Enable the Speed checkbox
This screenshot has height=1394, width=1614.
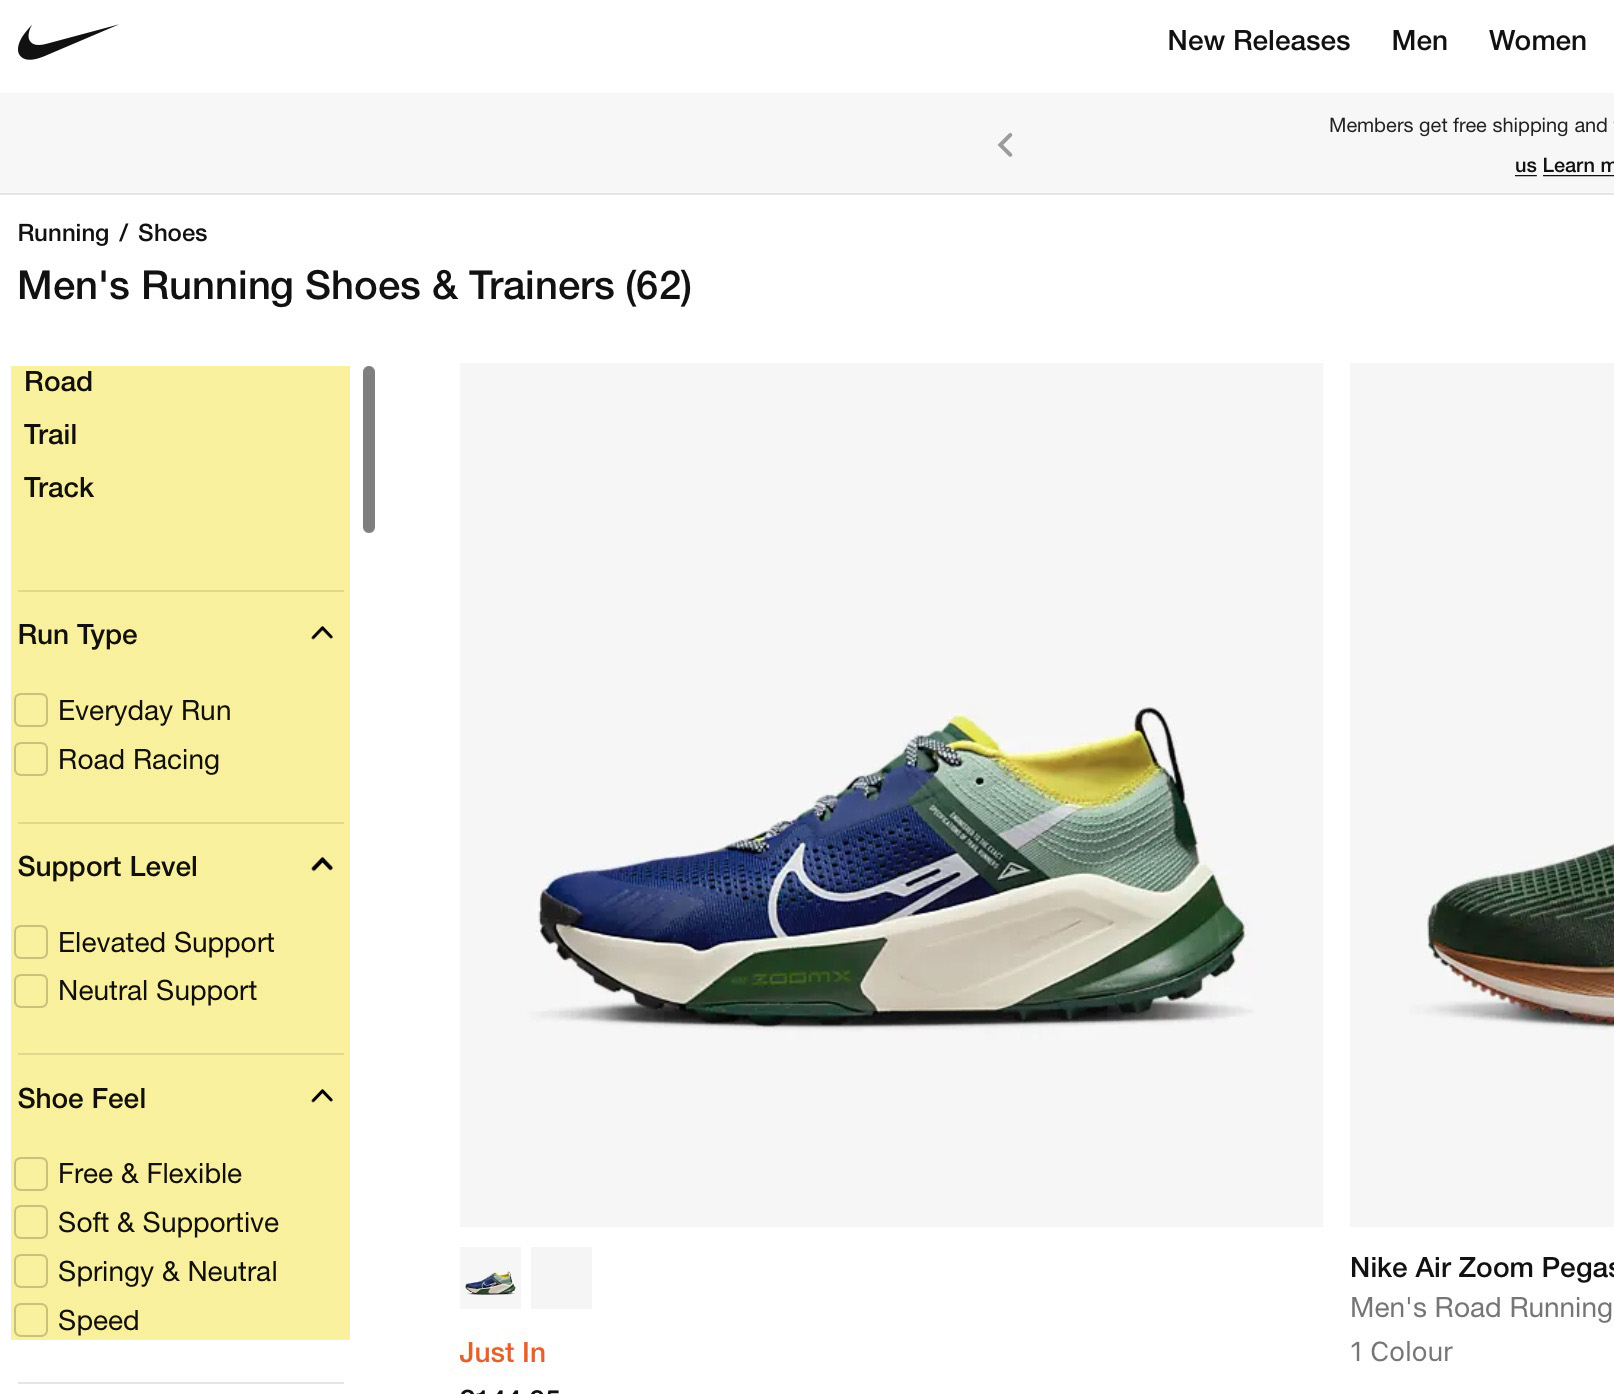pyautogui.click(x=30, y=1320)
